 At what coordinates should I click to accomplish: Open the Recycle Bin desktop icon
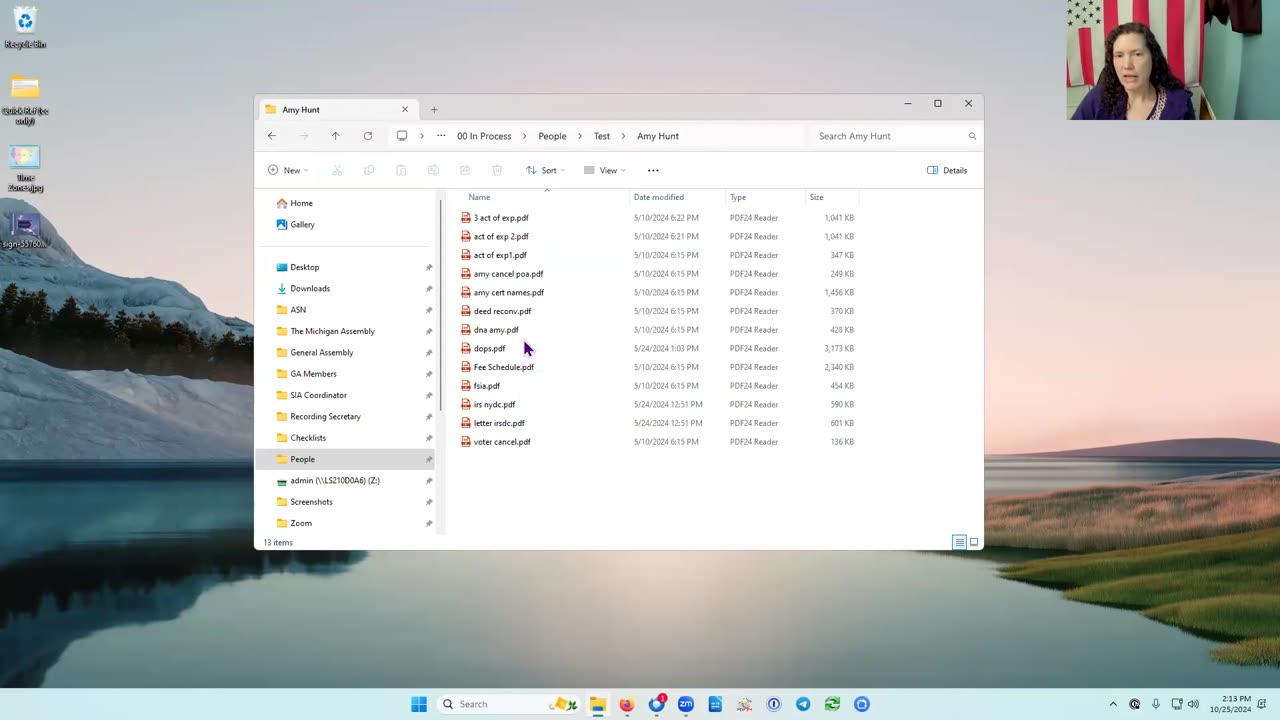[25, 28]
